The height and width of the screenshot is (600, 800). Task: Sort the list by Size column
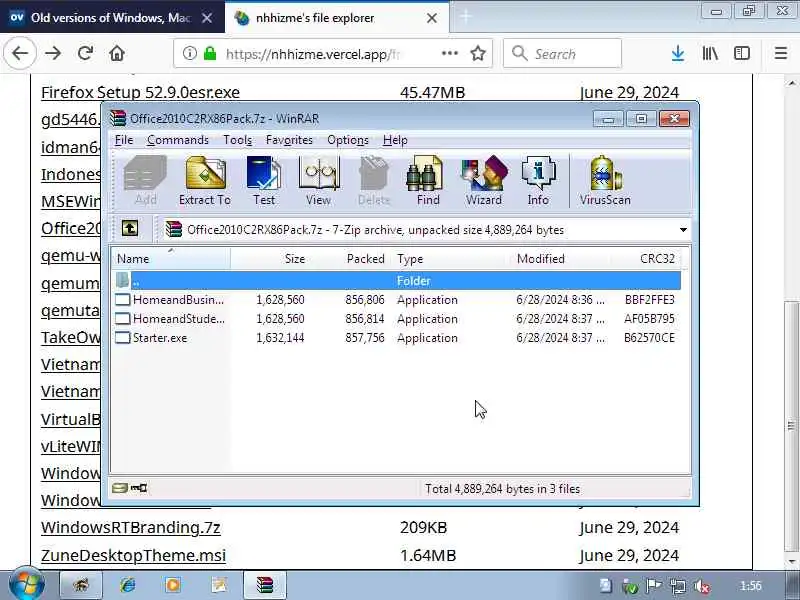(x=269, y=259)
